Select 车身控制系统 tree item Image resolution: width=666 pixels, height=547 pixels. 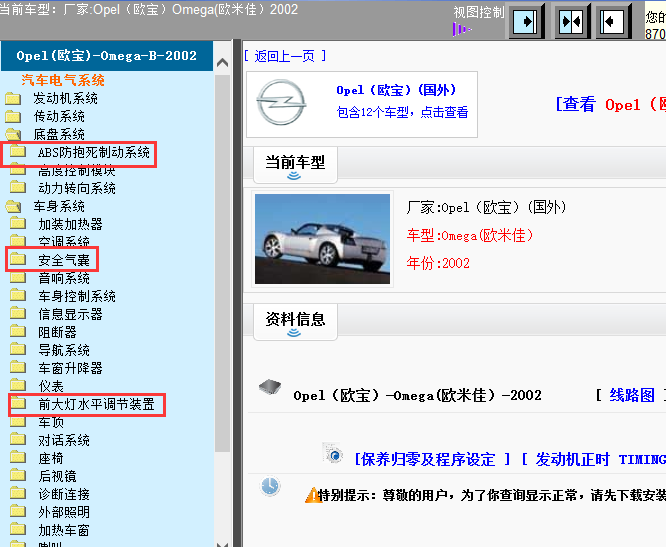(77, 296)
